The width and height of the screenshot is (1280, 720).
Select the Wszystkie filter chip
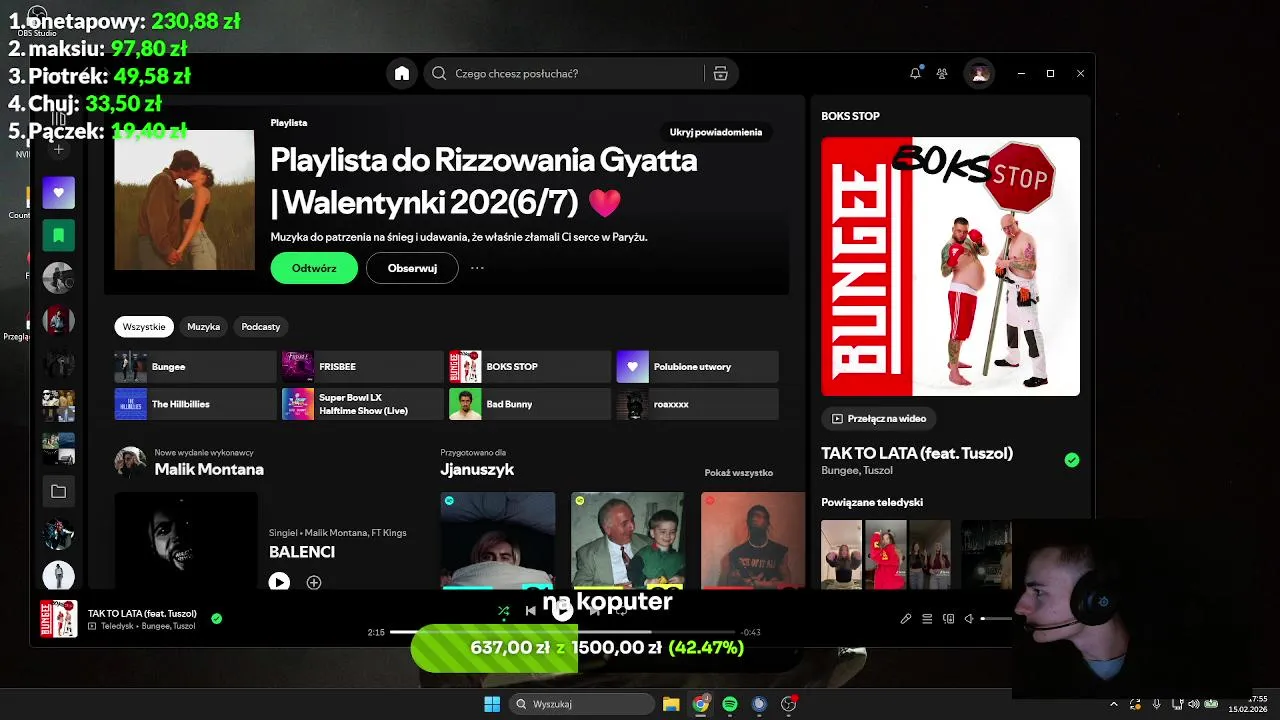pyautogui.click(x=144, y=327)
